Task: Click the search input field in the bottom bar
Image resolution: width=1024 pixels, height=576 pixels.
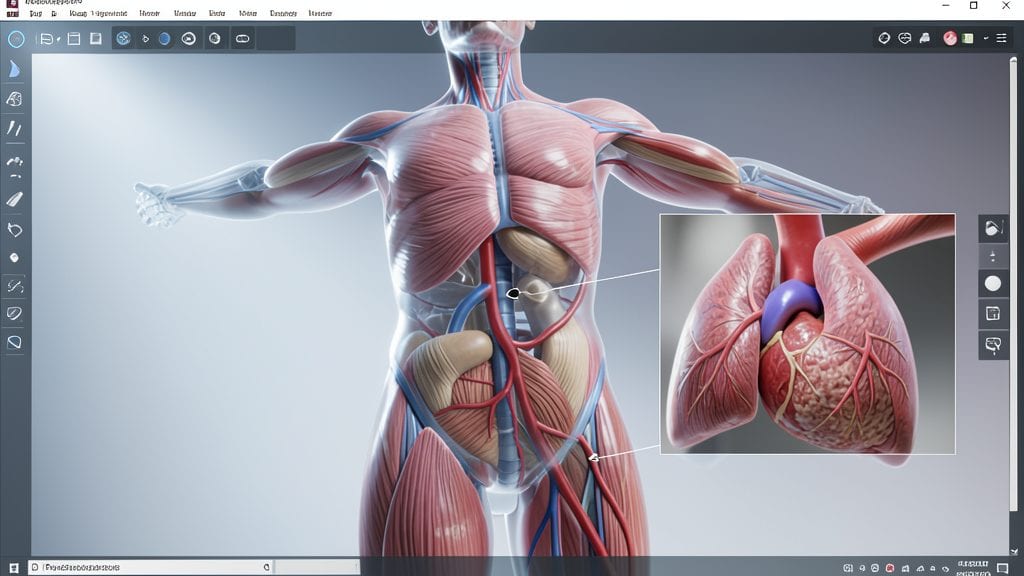Action: (x=152, y=567)
